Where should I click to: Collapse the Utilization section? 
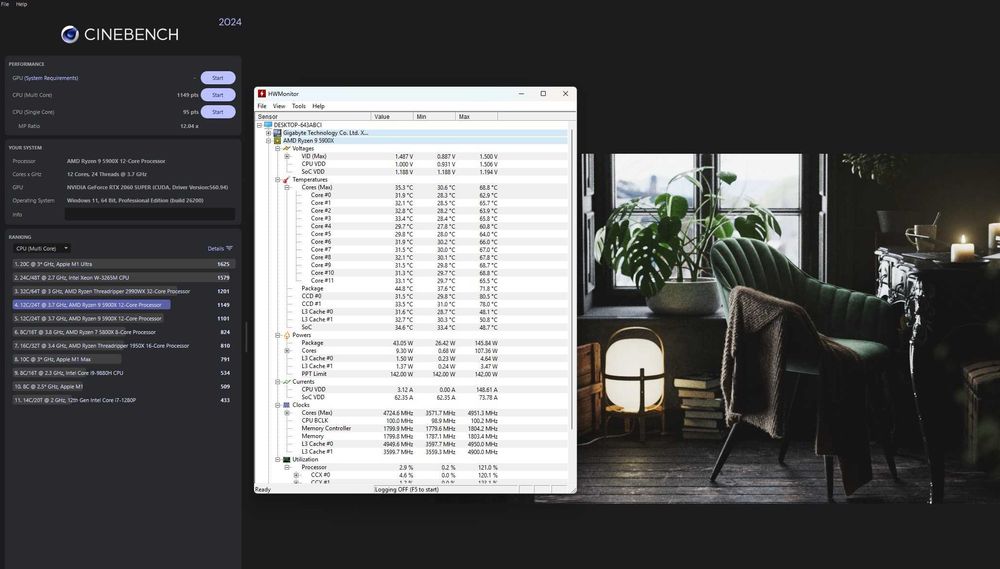pos(277,459)
